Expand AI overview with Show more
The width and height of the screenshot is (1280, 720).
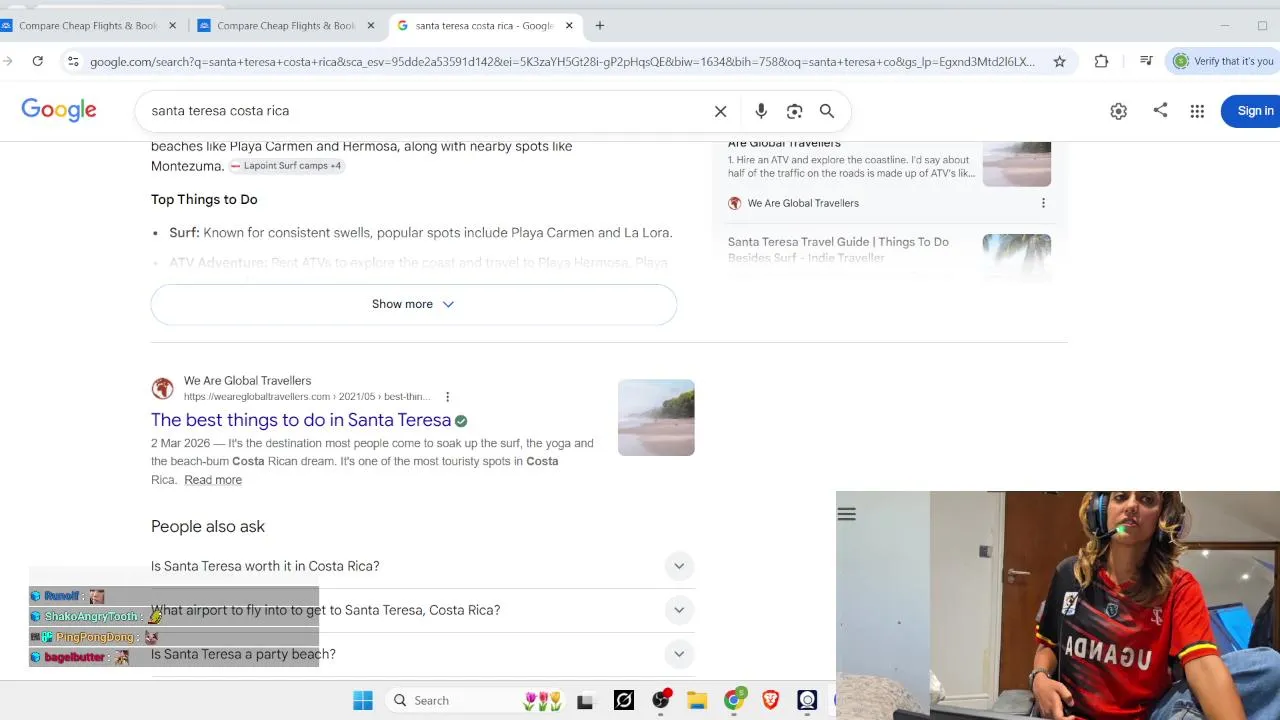(x=414, y=304)
